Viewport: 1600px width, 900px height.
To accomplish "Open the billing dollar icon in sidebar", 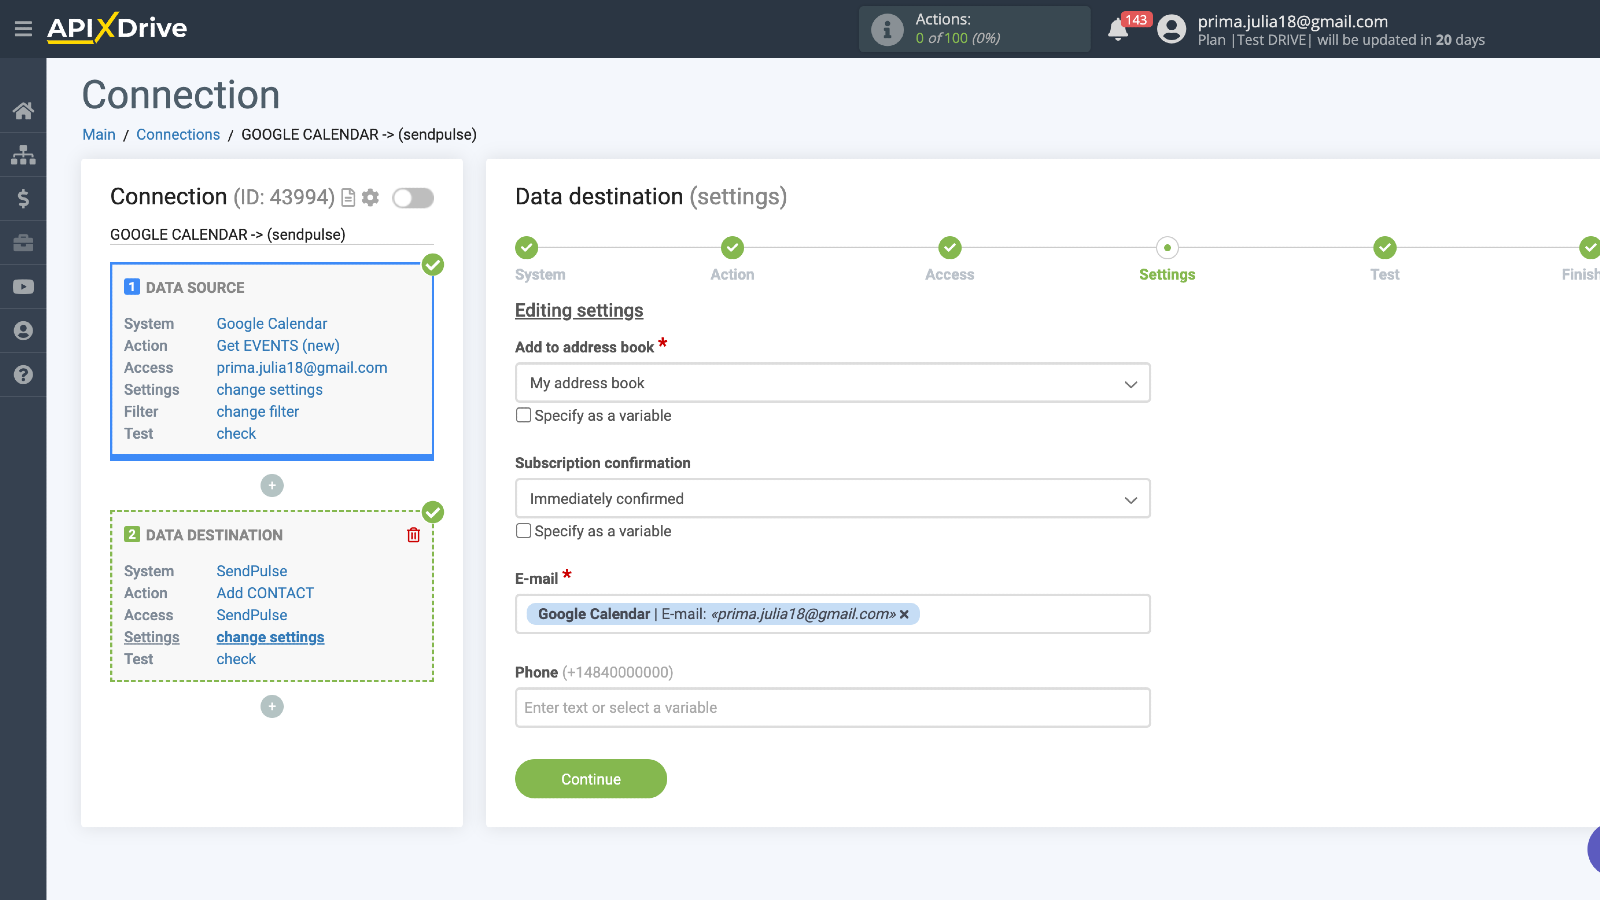I will point(23,199).
